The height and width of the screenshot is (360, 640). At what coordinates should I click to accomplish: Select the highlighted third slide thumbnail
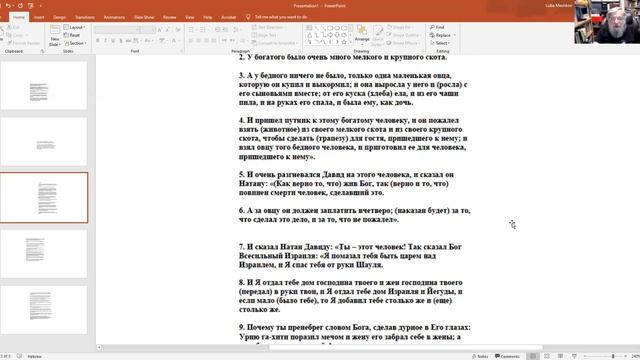point(44,198)
